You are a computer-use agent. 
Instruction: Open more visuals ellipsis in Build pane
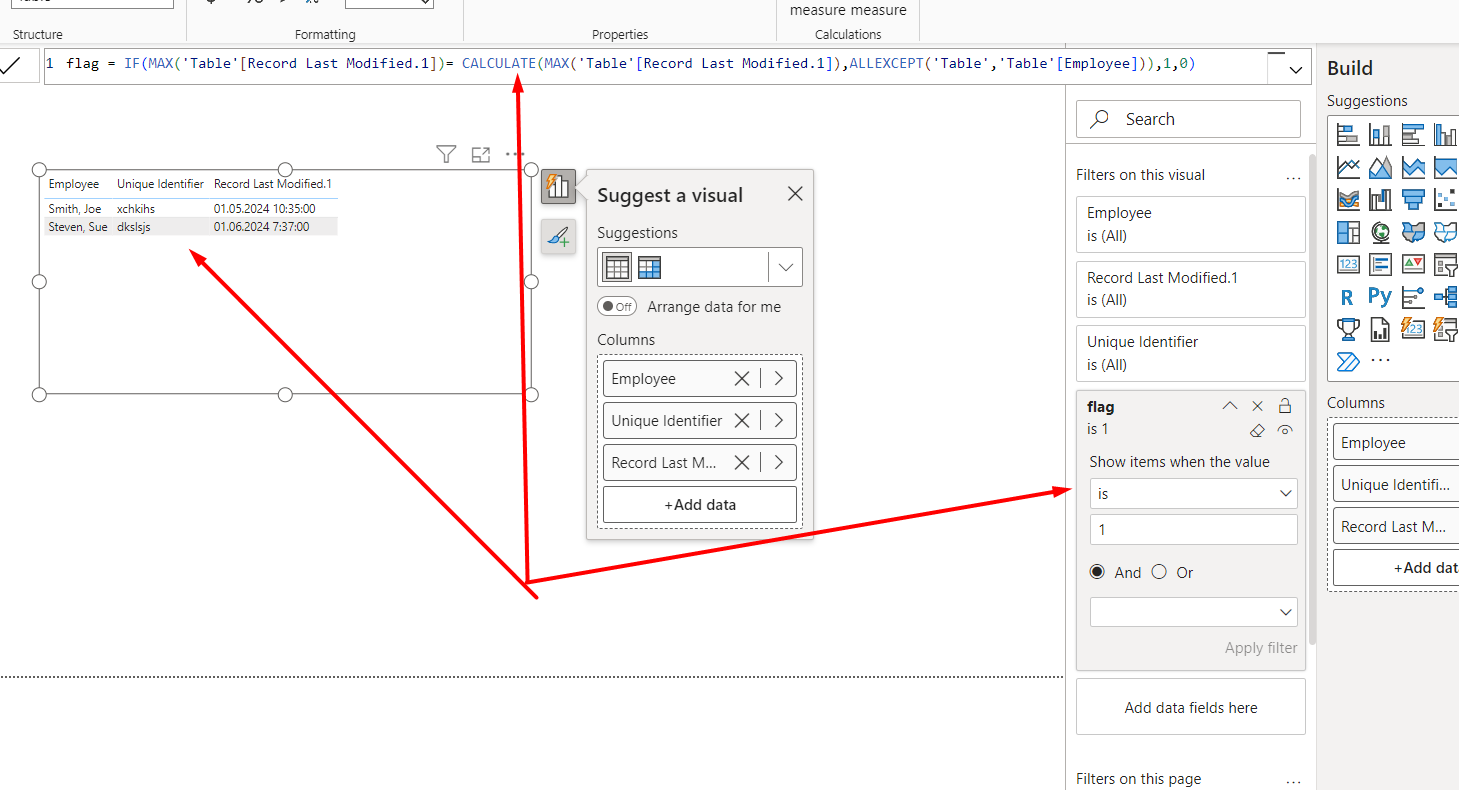pos(1380,361)
